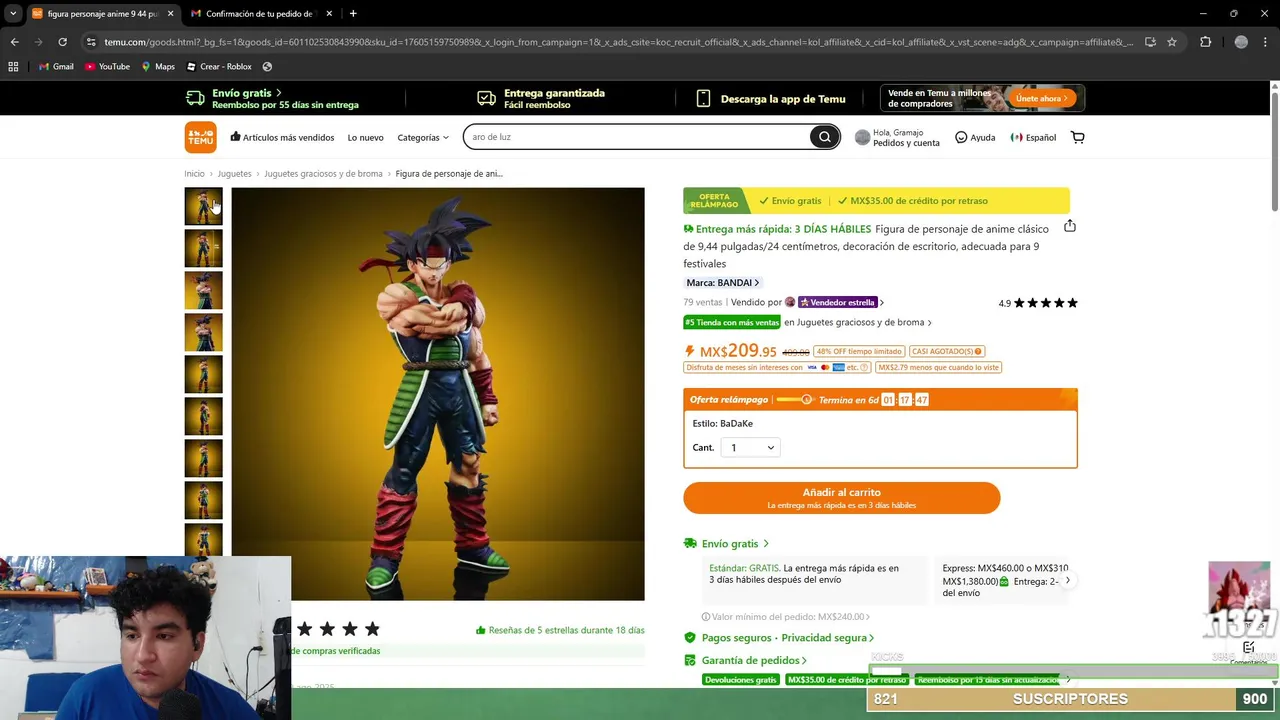
Task: Click the Únete ahora button
Action: 1043,98
